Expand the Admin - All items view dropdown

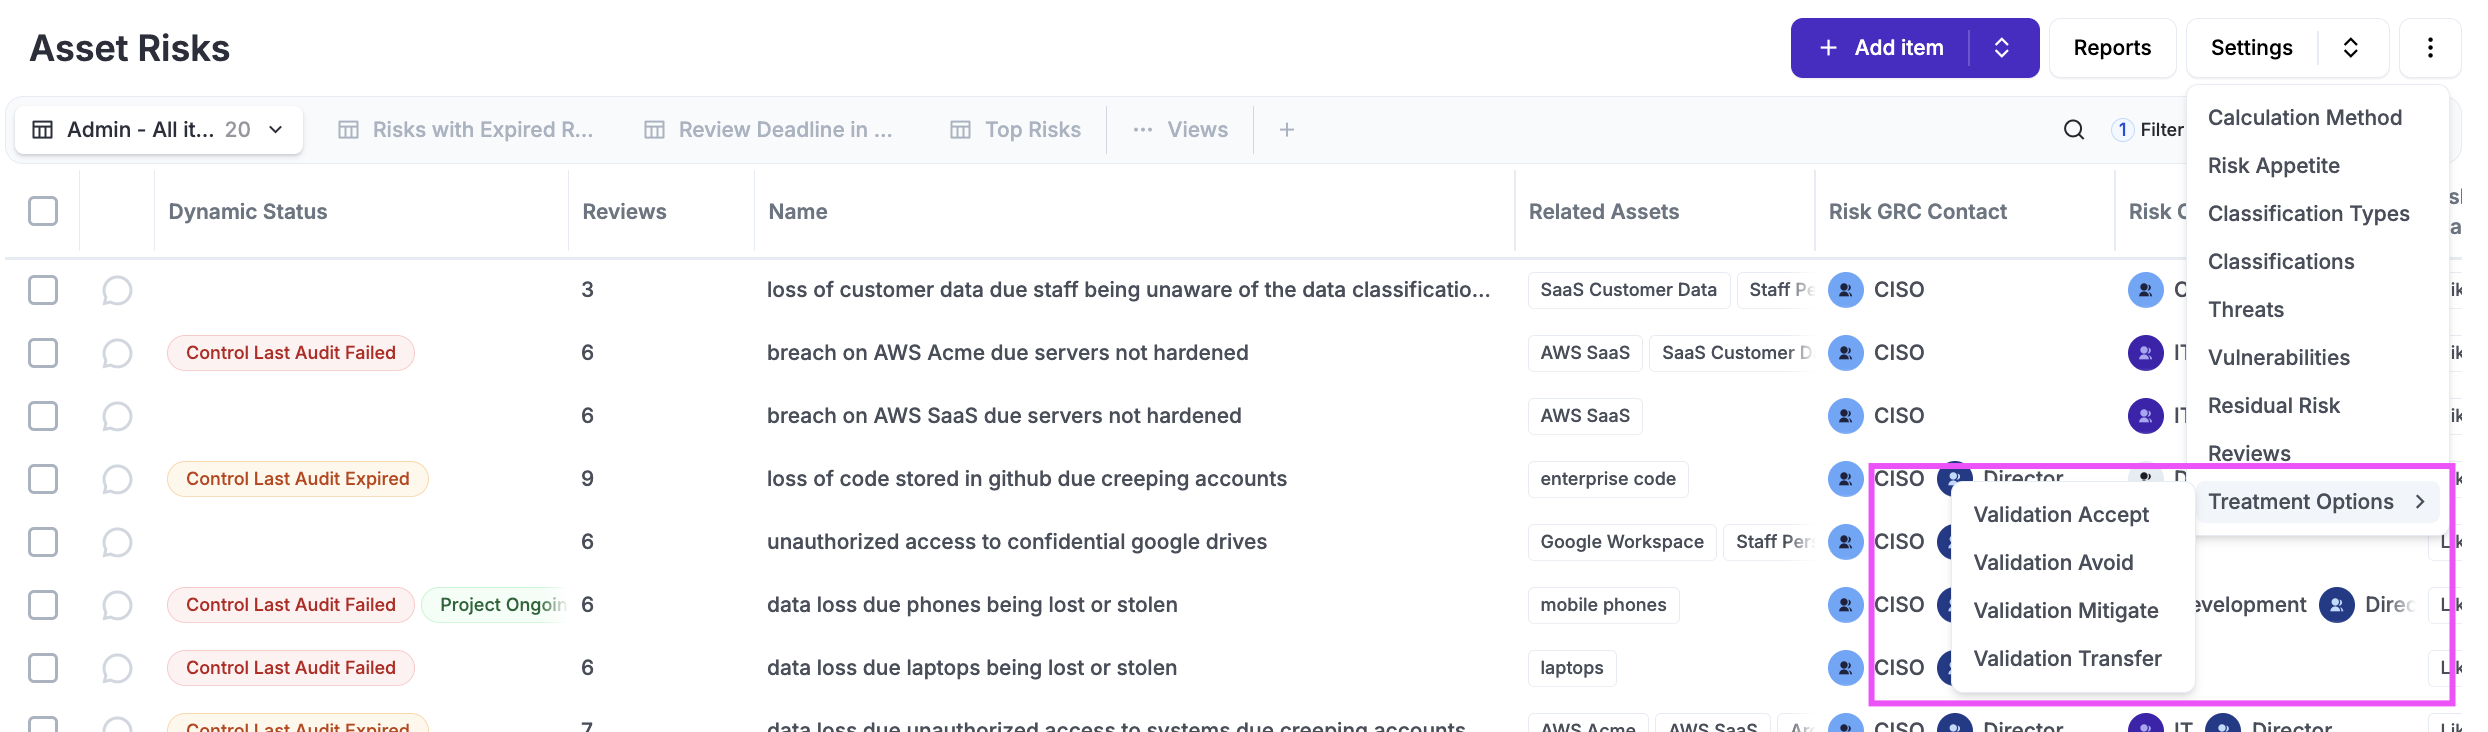276,130
